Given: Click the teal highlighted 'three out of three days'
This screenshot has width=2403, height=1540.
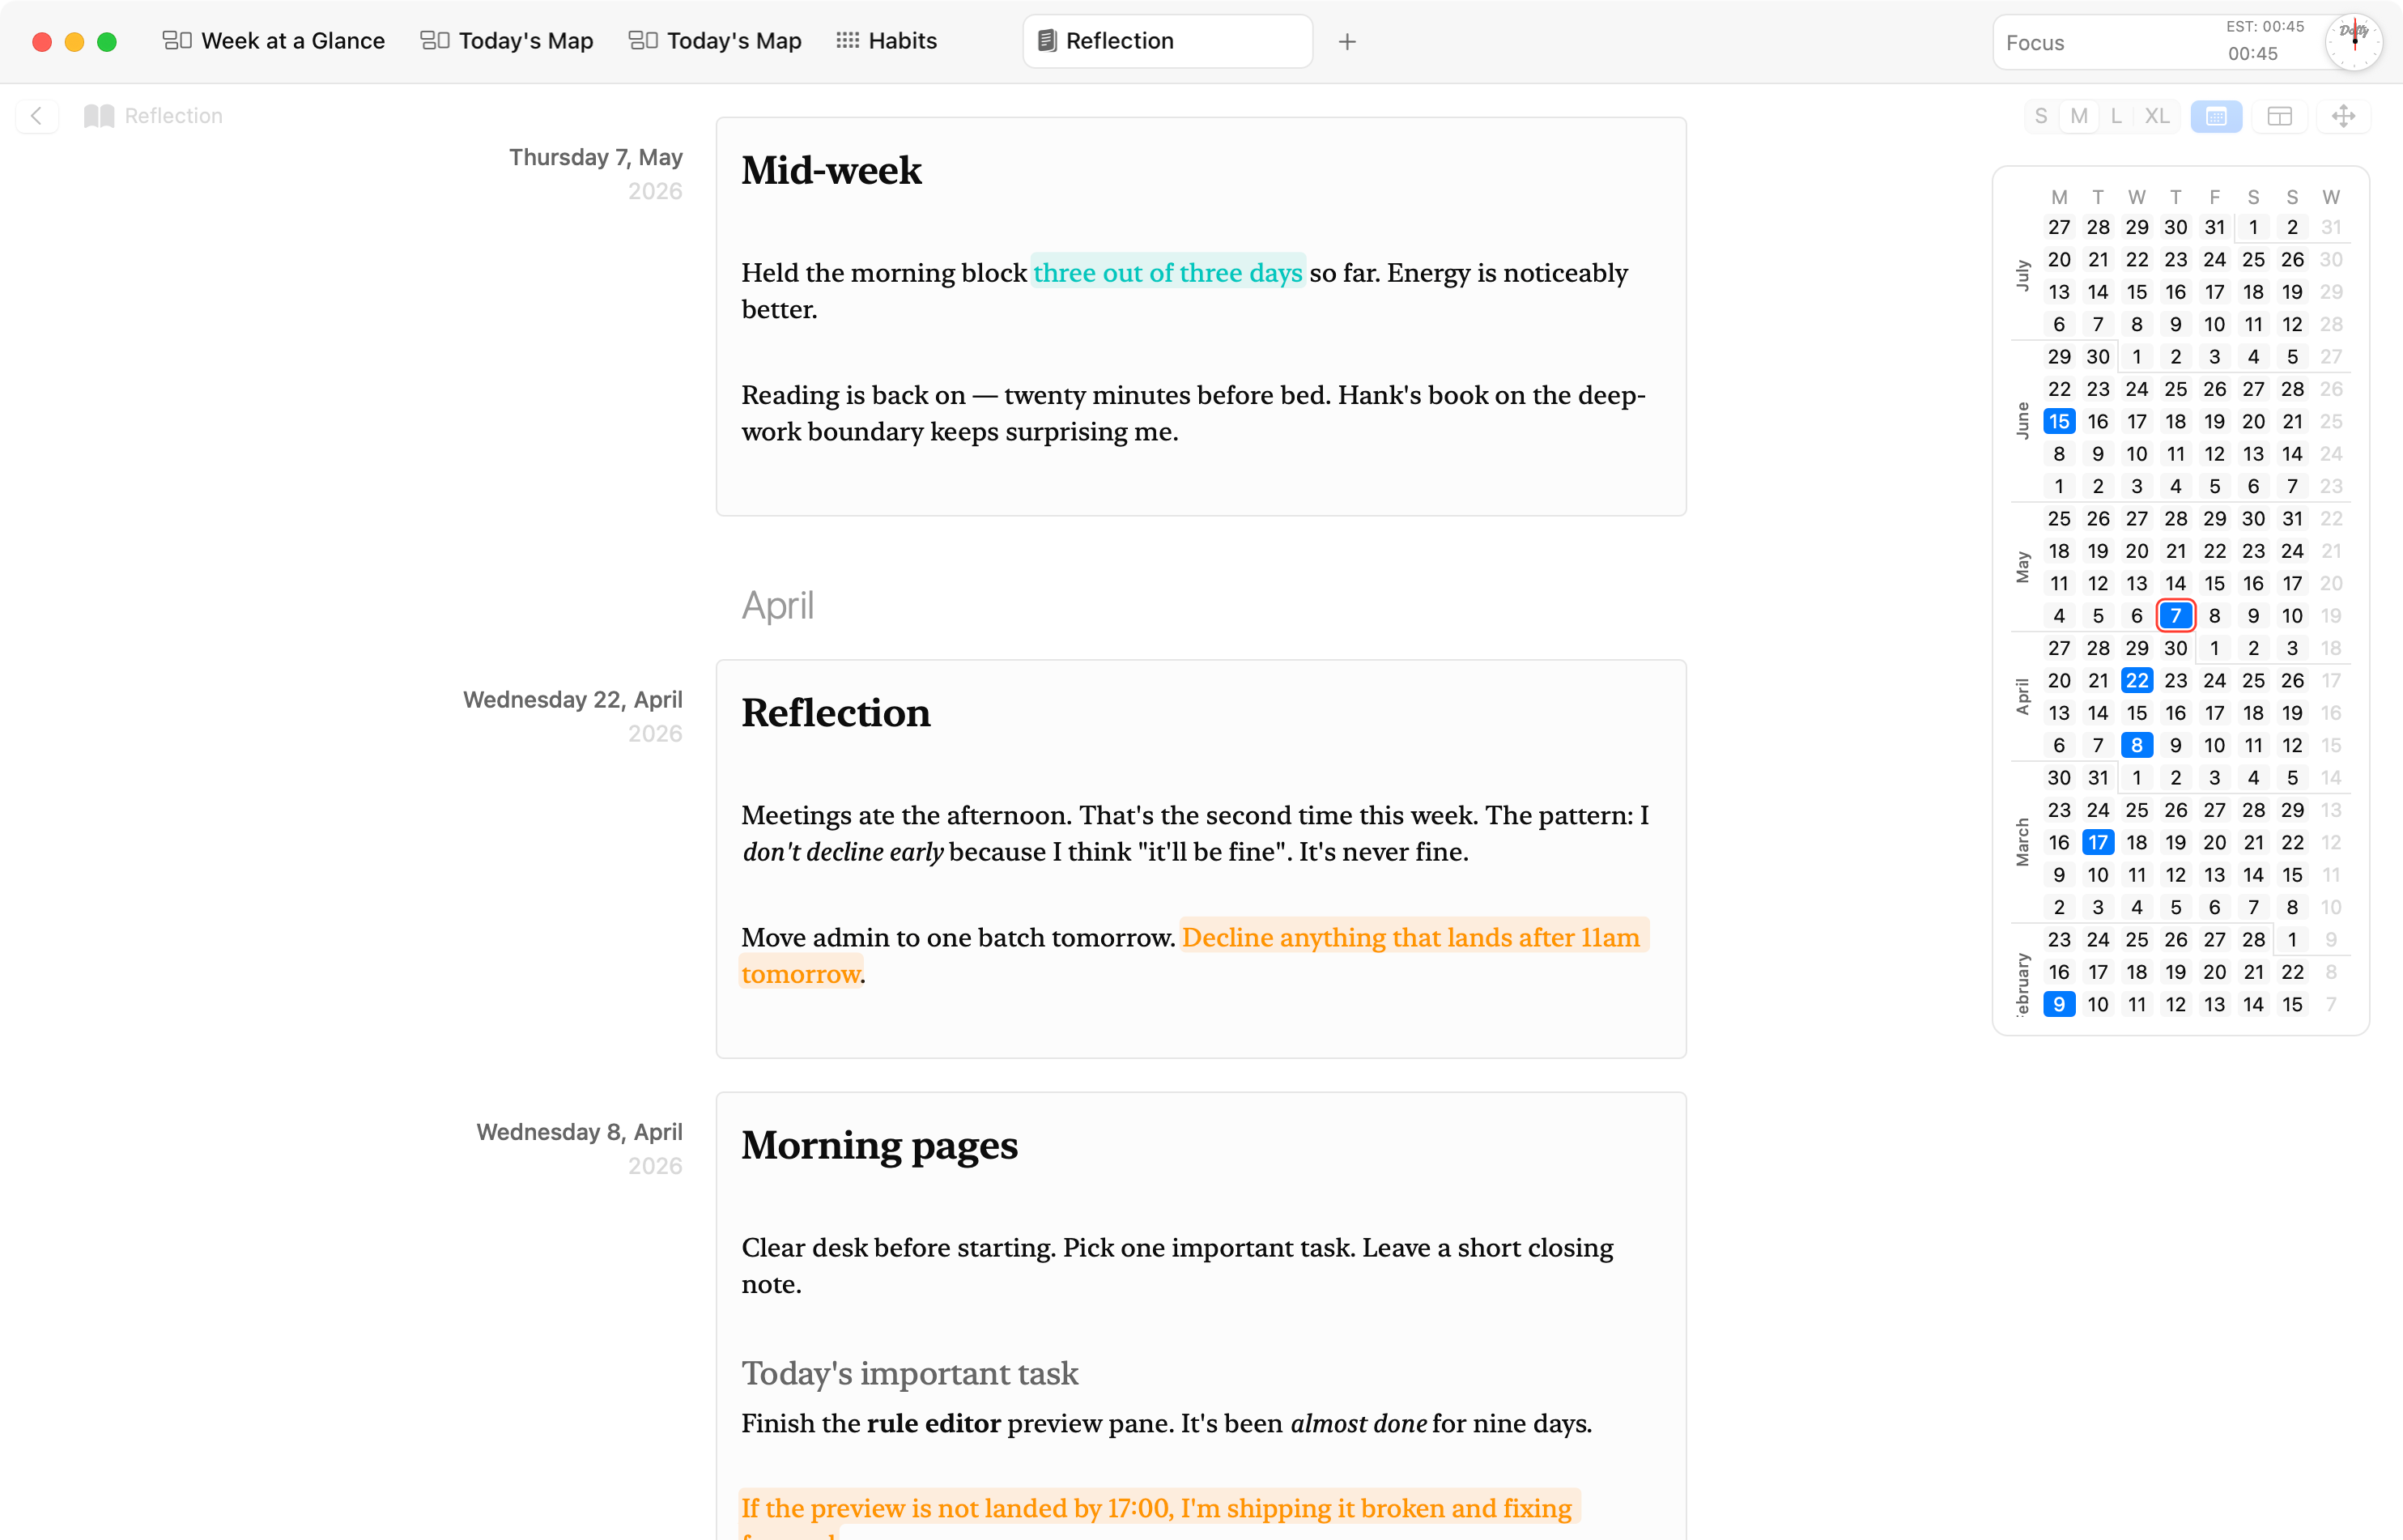Looking at the screenshot, I should 1168,272.
